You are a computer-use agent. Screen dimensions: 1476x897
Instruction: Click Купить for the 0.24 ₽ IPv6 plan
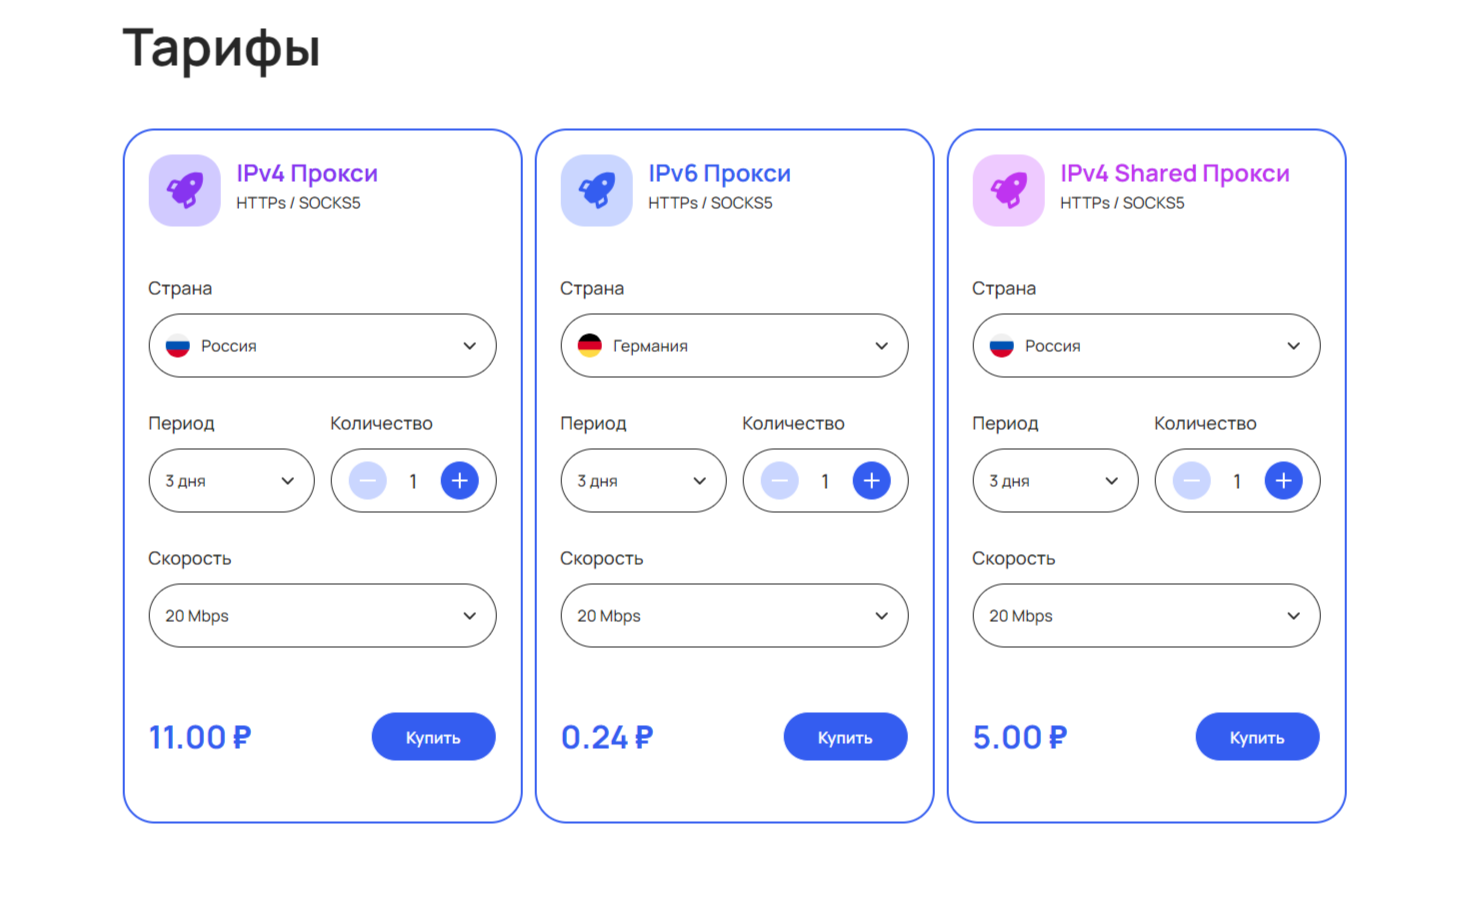pos(845,737)
